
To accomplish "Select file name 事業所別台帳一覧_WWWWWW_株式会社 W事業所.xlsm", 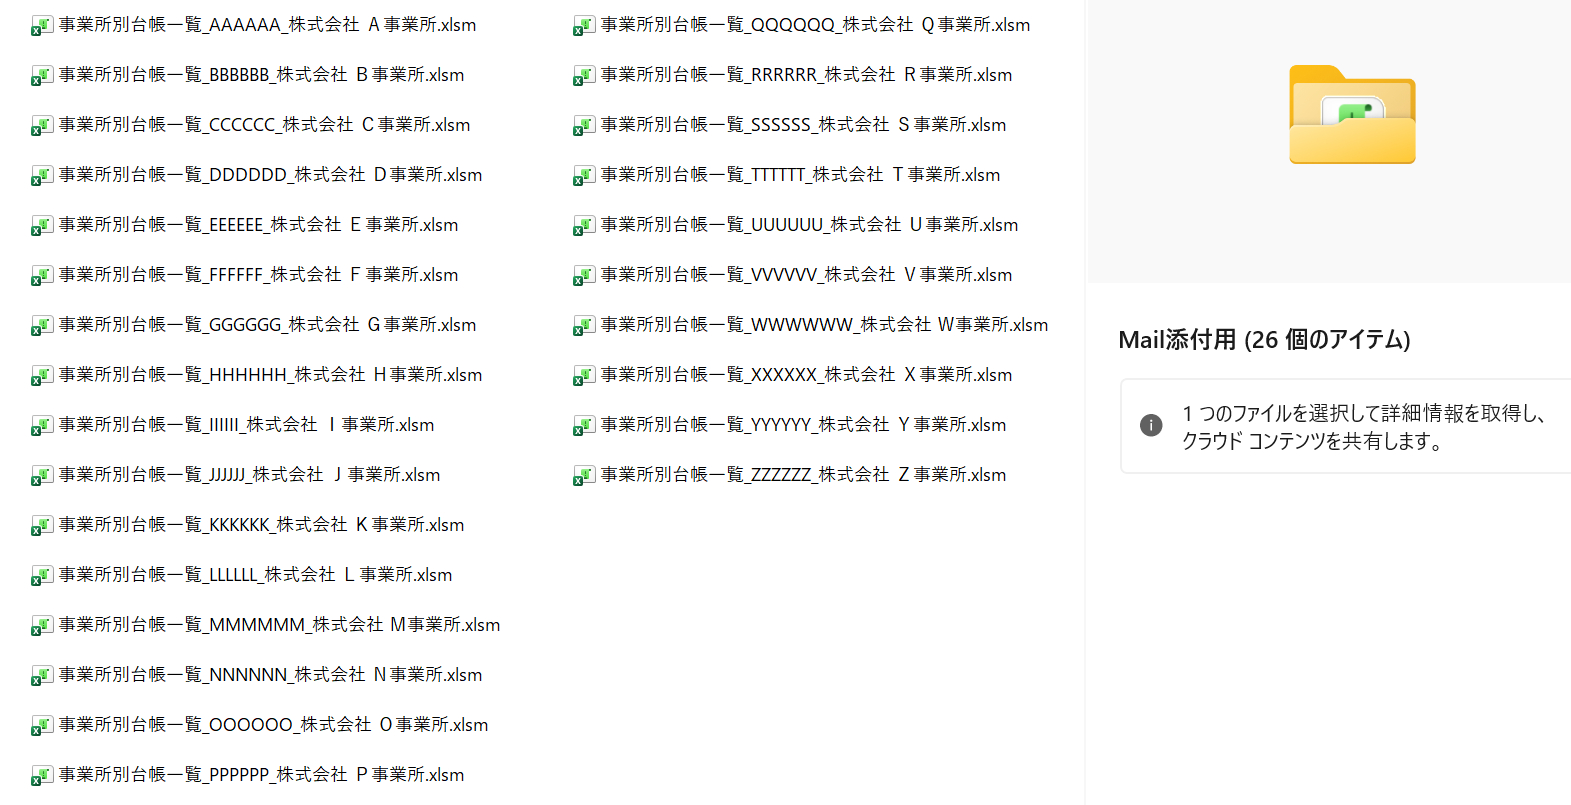I will [824, 325].
